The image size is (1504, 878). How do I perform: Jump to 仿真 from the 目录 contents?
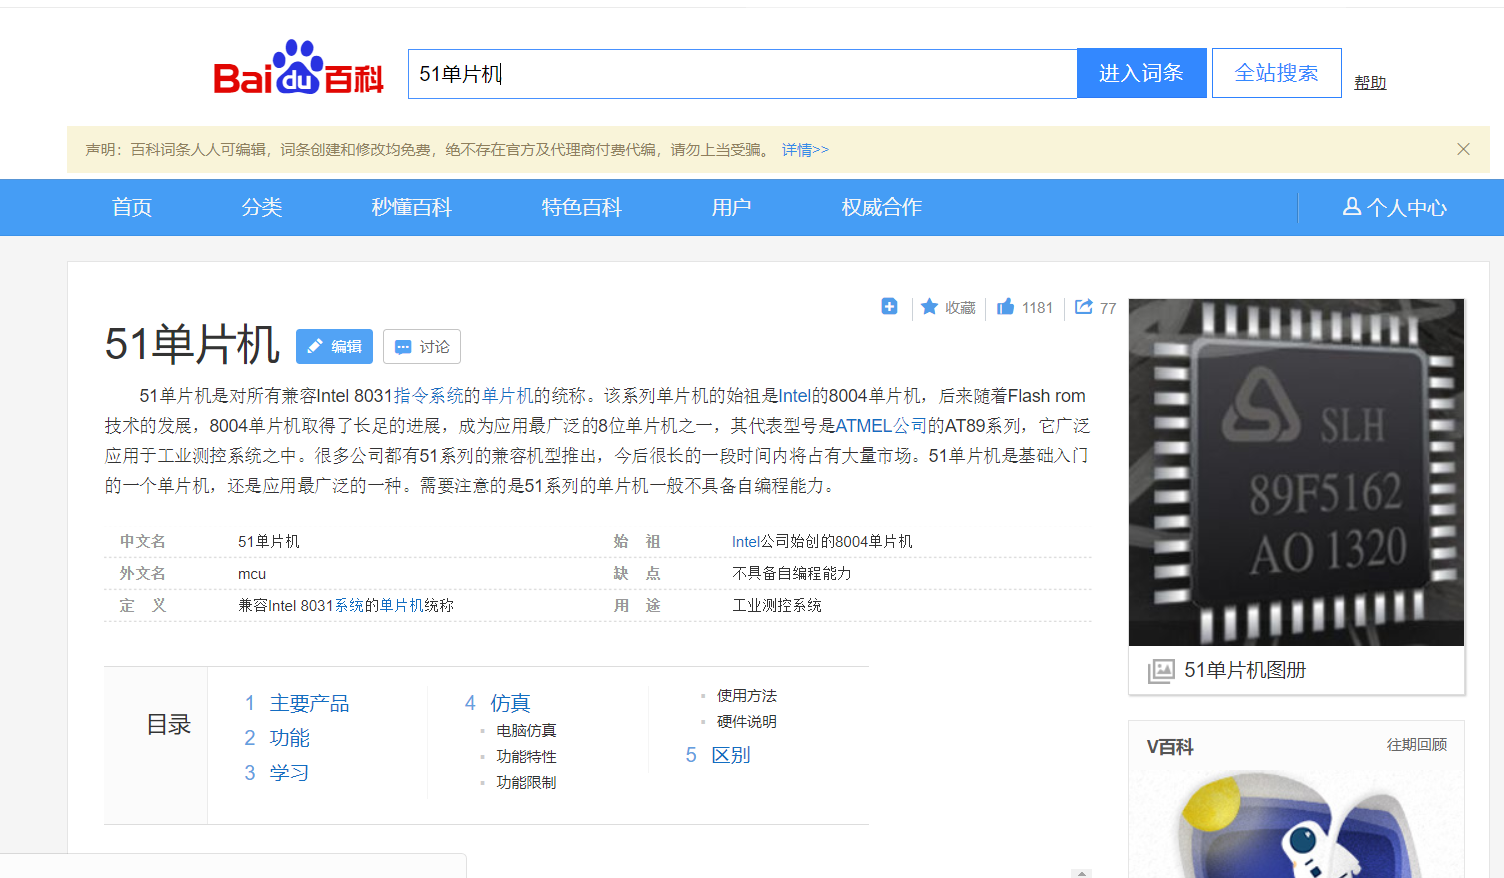click(x=510, y=703)
